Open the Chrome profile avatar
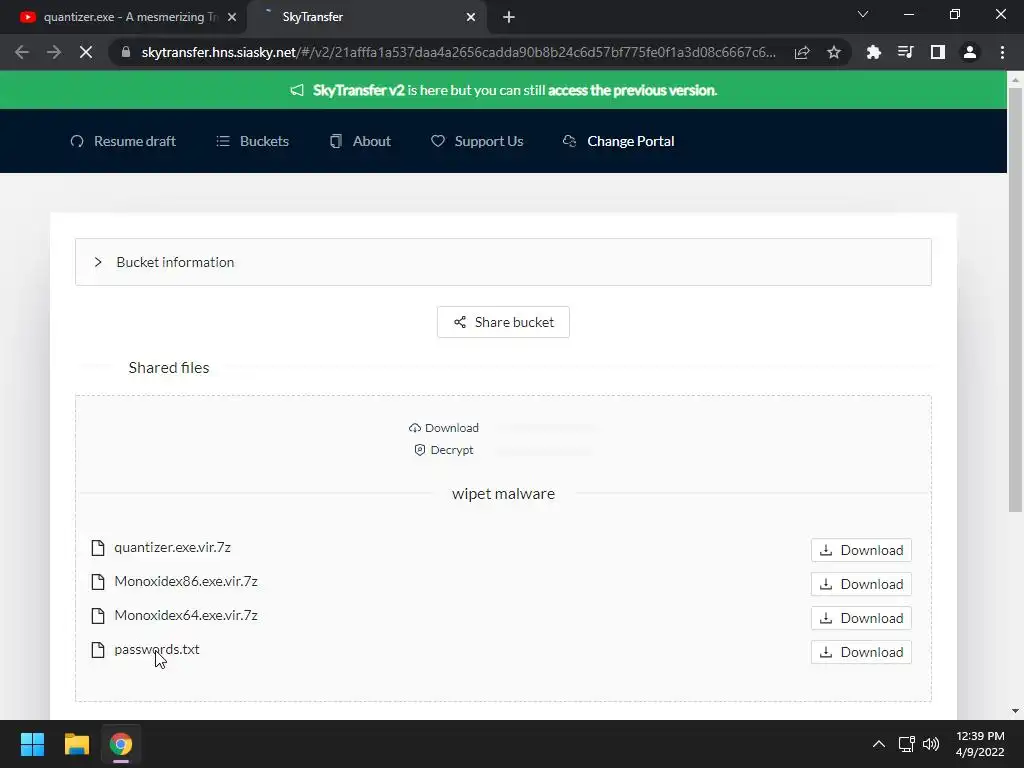Screen dimensions: 1024x768 click(970, 52)
